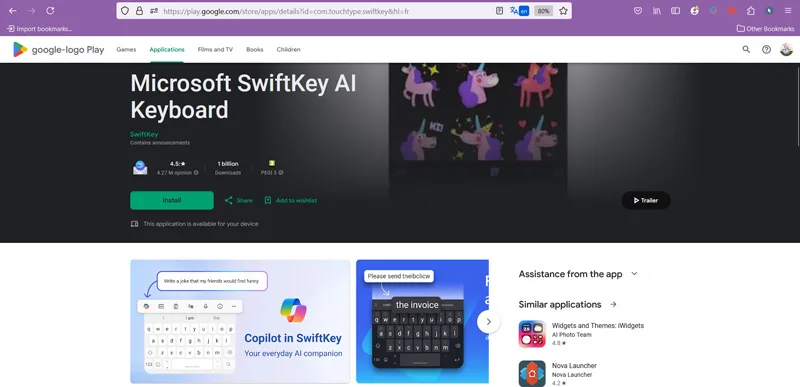
Task: Select the Applications tab
Action: click(167, 49)
